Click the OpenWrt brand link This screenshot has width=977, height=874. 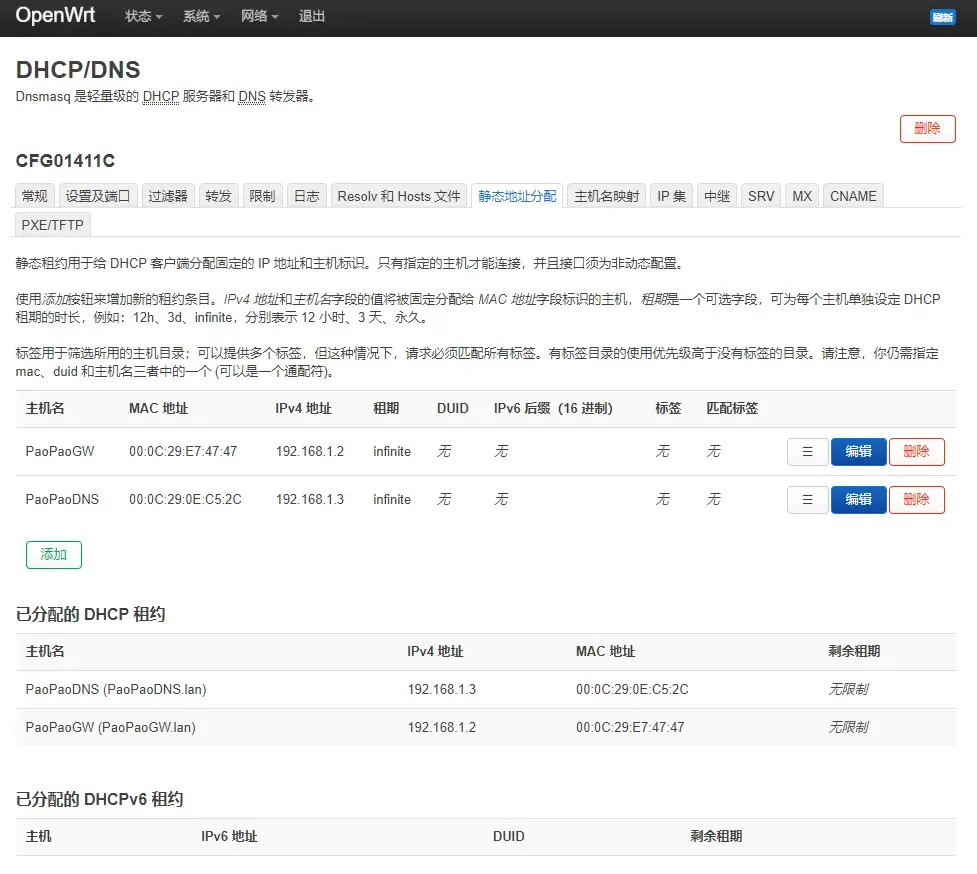56,16
